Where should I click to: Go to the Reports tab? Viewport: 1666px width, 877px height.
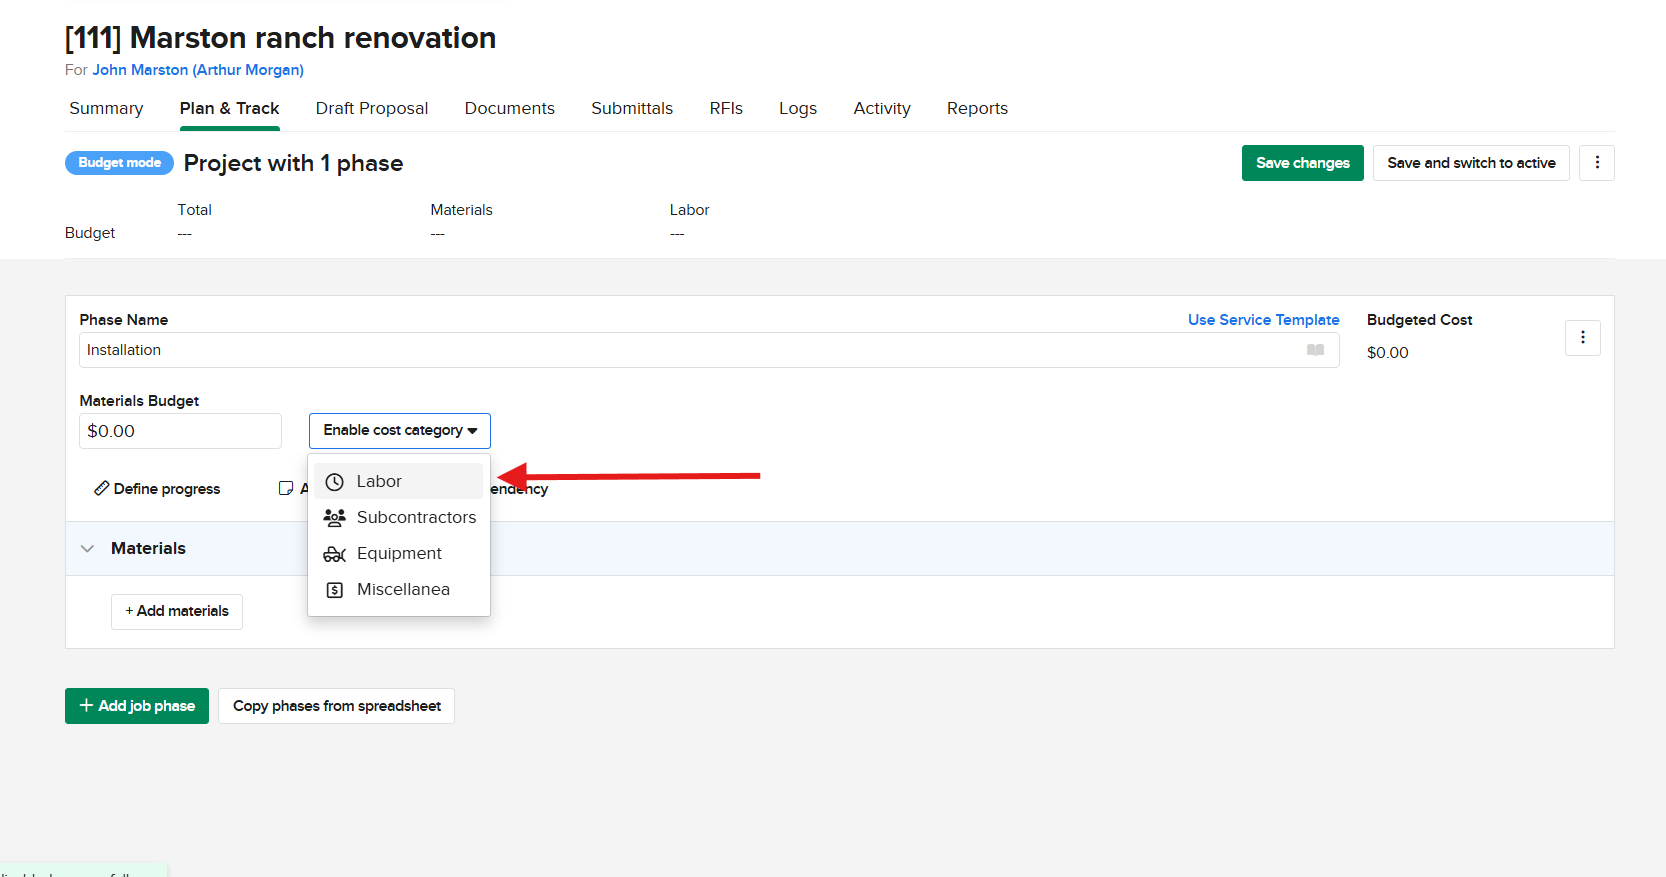point(976,109)
